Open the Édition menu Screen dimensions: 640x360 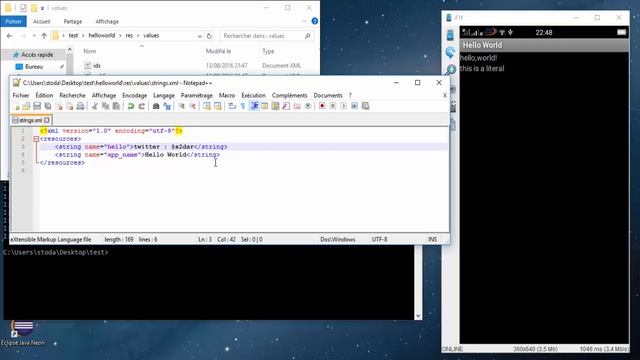[x=44, y=95]
